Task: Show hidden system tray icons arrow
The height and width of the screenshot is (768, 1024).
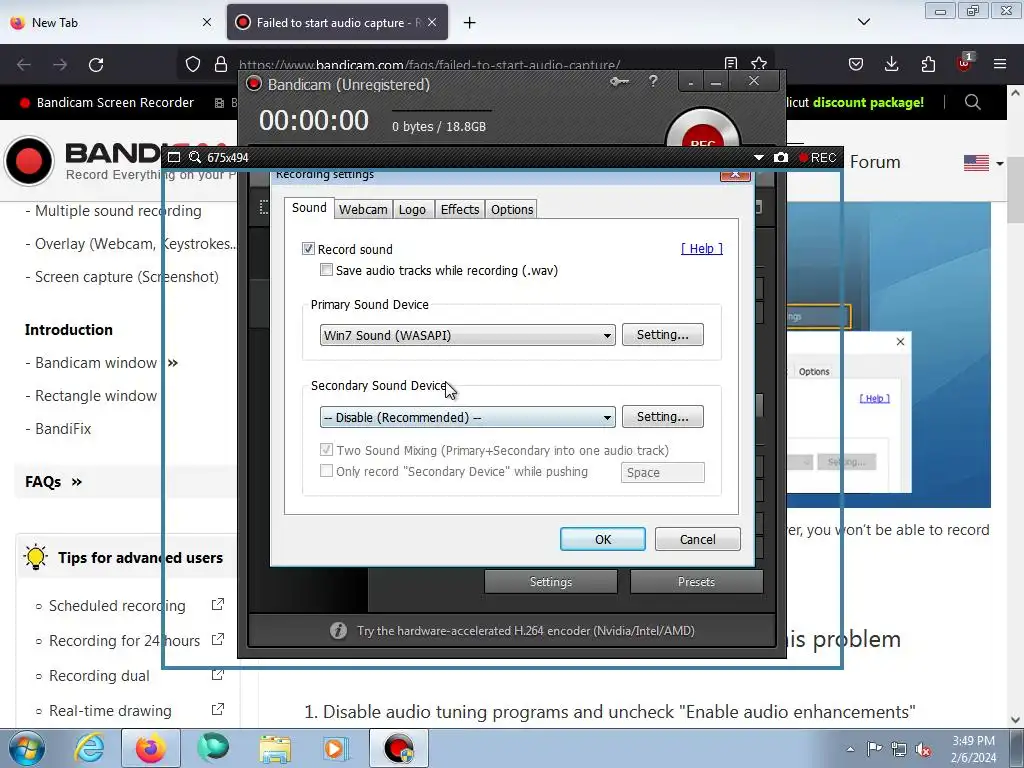Action: (850, 749)
